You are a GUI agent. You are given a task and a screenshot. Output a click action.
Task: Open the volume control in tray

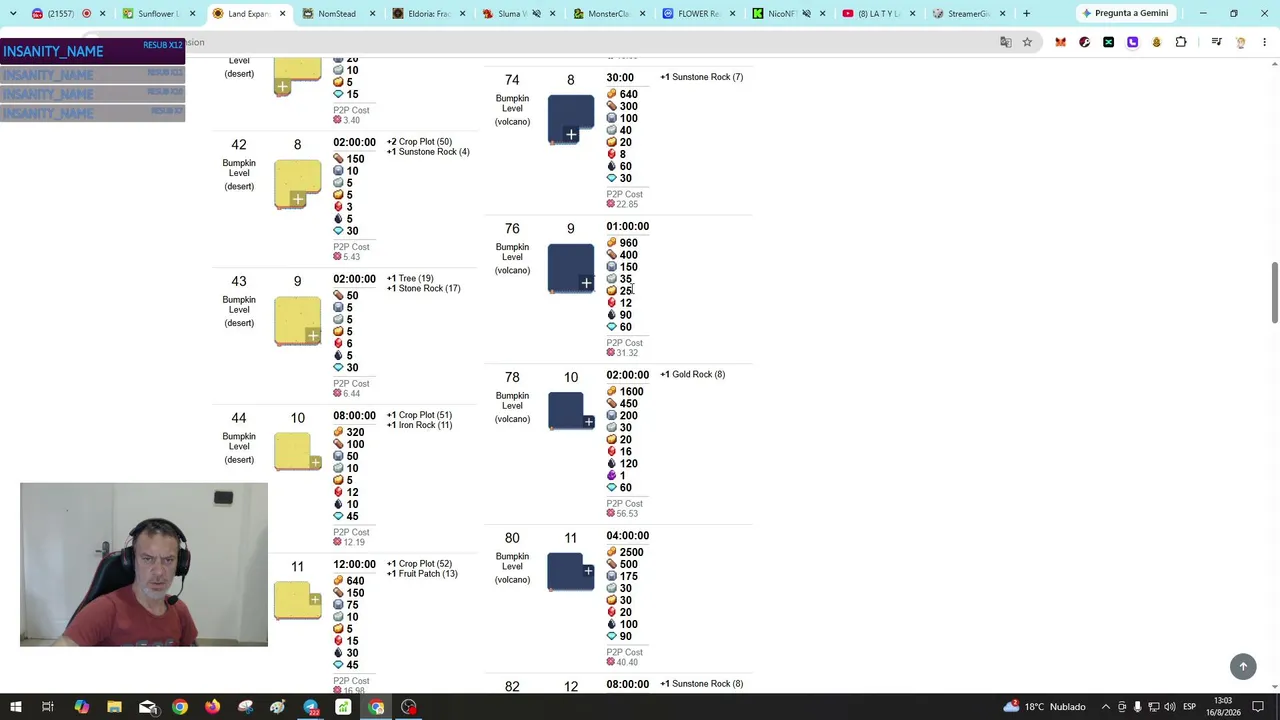click(1169, 707)
